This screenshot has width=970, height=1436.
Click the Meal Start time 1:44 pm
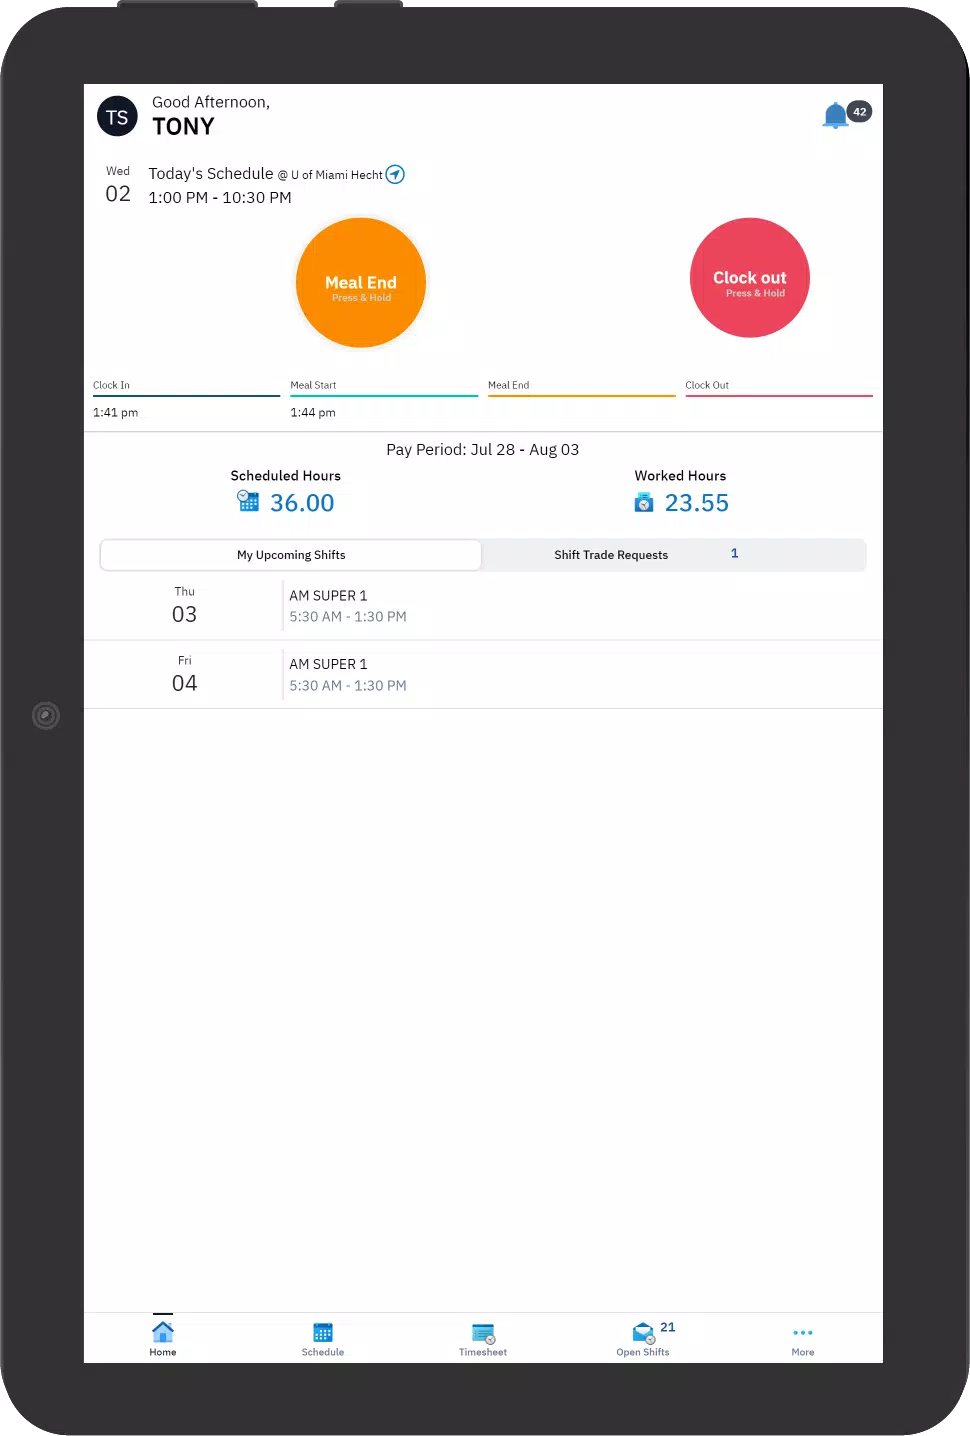tap(313, 412)
